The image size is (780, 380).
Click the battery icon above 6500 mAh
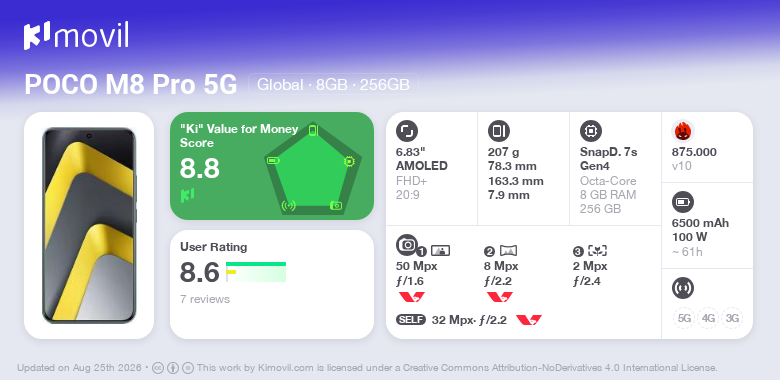pyautogui.click(x=682, y=202)
